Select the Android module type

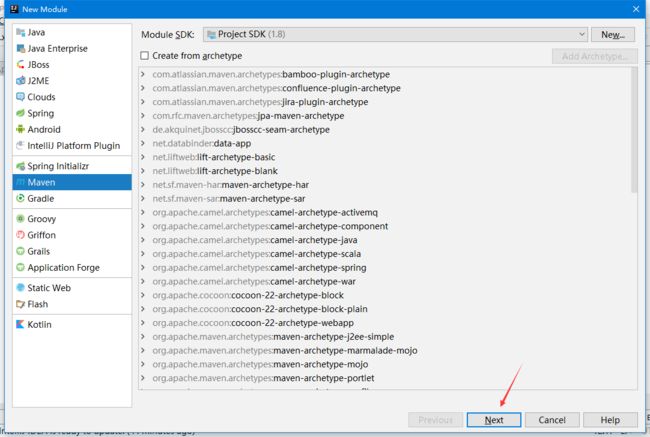tap(72, 129)
